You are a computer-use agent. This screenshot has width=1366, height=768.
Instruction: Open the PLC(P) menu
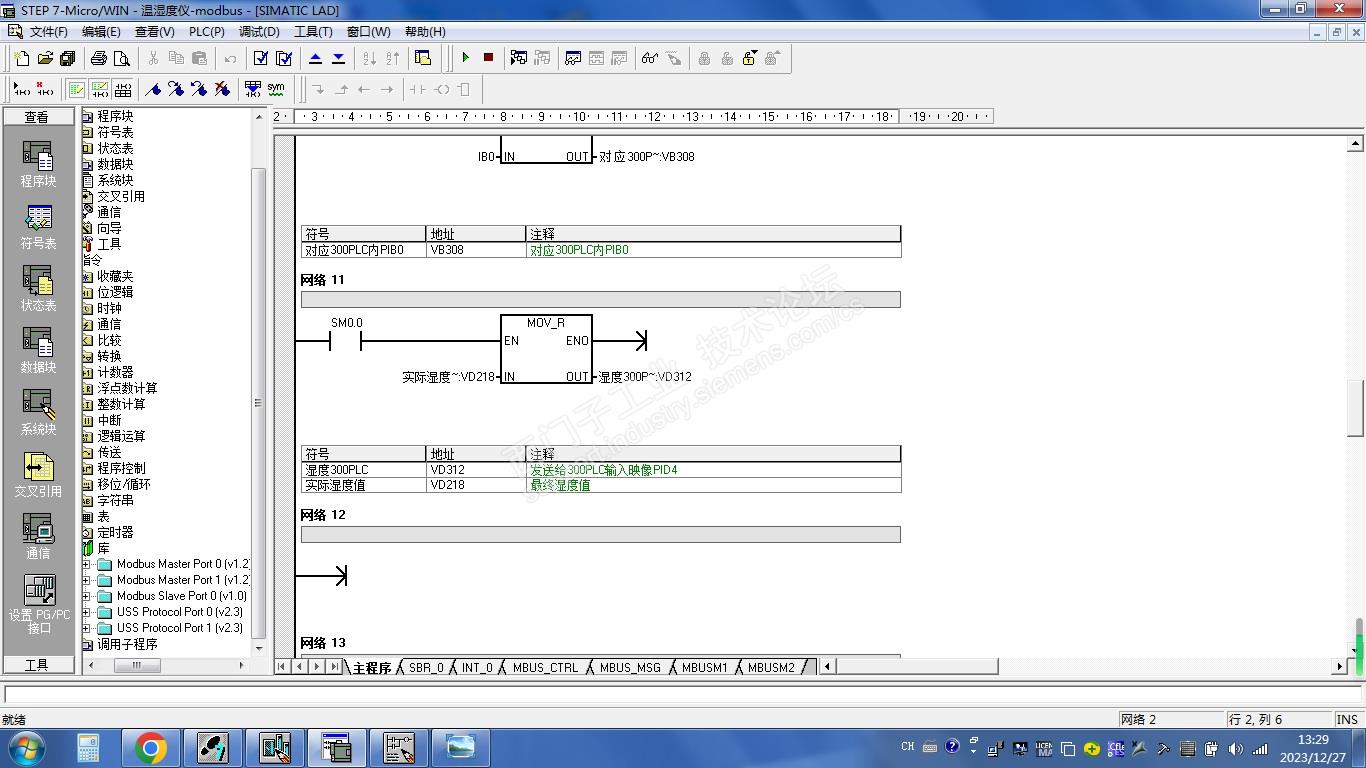tap(207, 32)
